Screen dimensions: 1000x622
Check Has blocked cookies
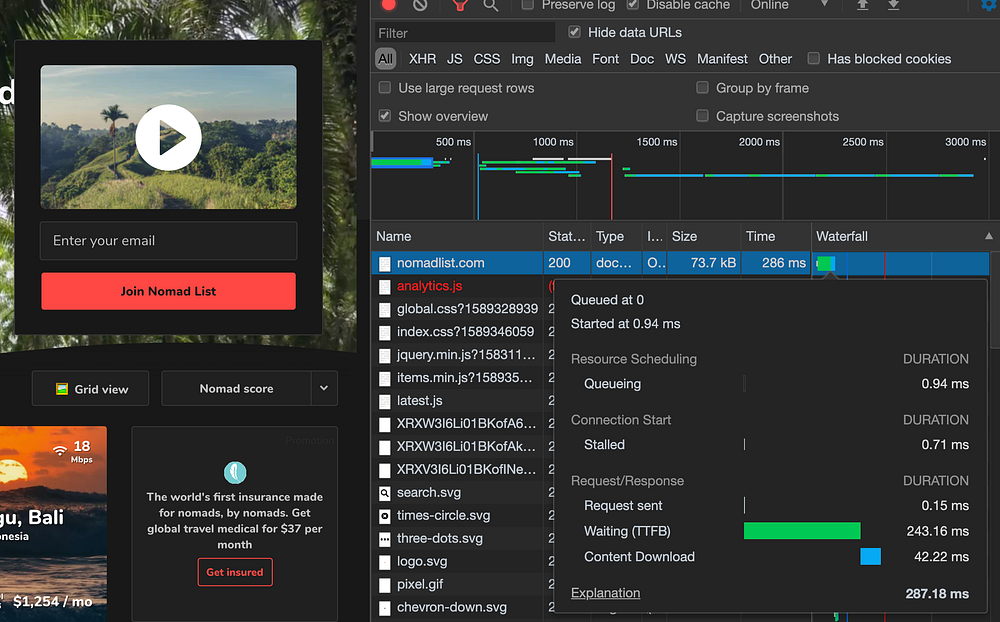coord(813,59)
